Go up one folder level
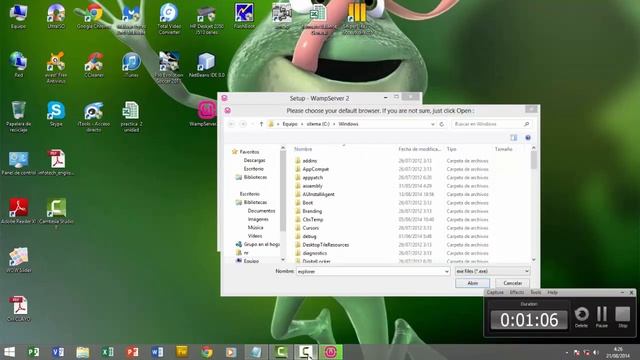The image size is (640, 360). coord(261,124)
